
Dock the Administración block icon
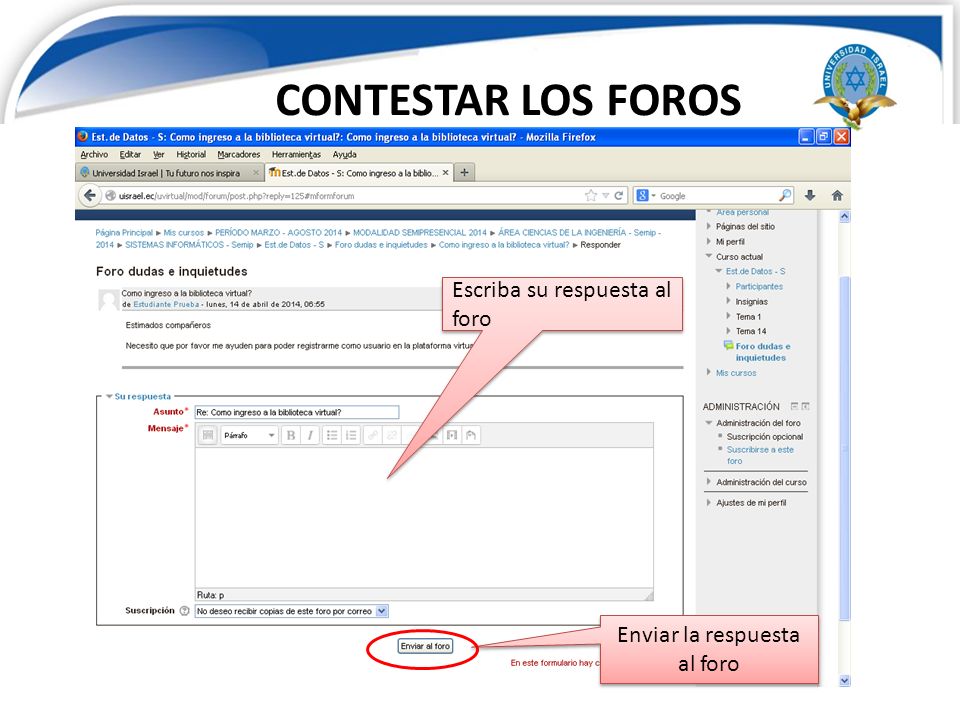(x=806, y=406)
